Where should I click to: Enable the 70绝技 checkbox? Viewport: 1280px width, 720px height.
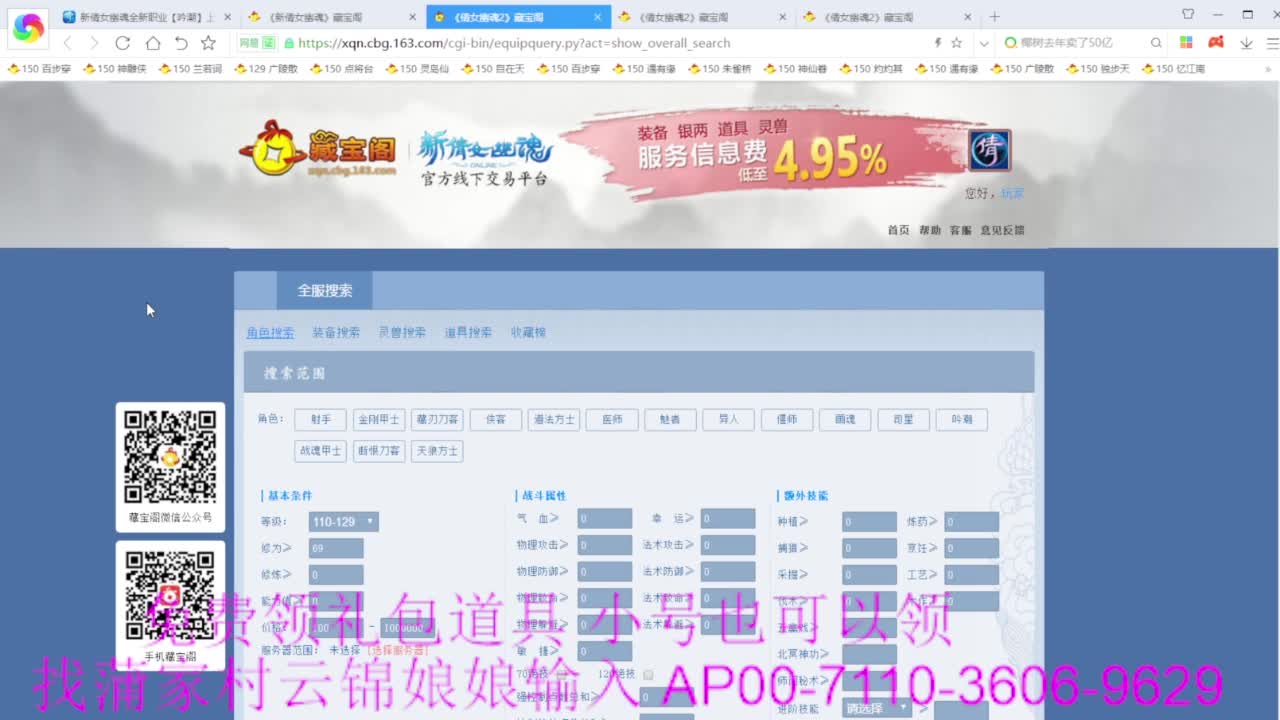(x=562, y=675)
